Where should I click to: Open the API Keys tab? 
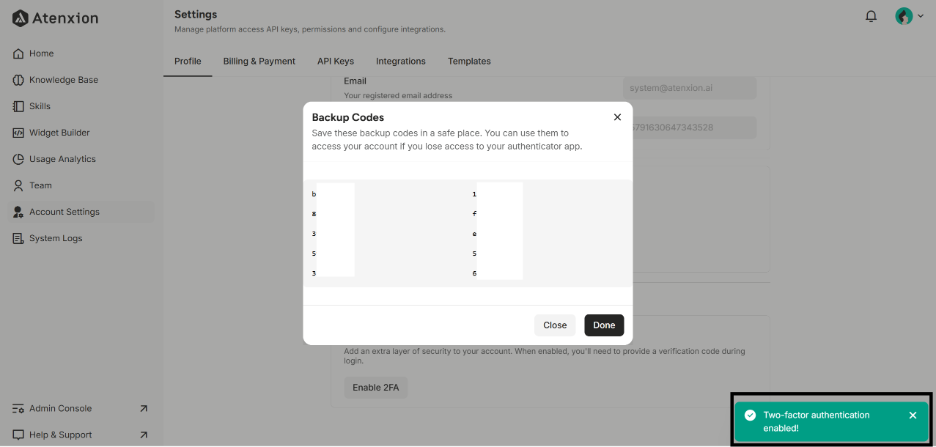(335, 61)
